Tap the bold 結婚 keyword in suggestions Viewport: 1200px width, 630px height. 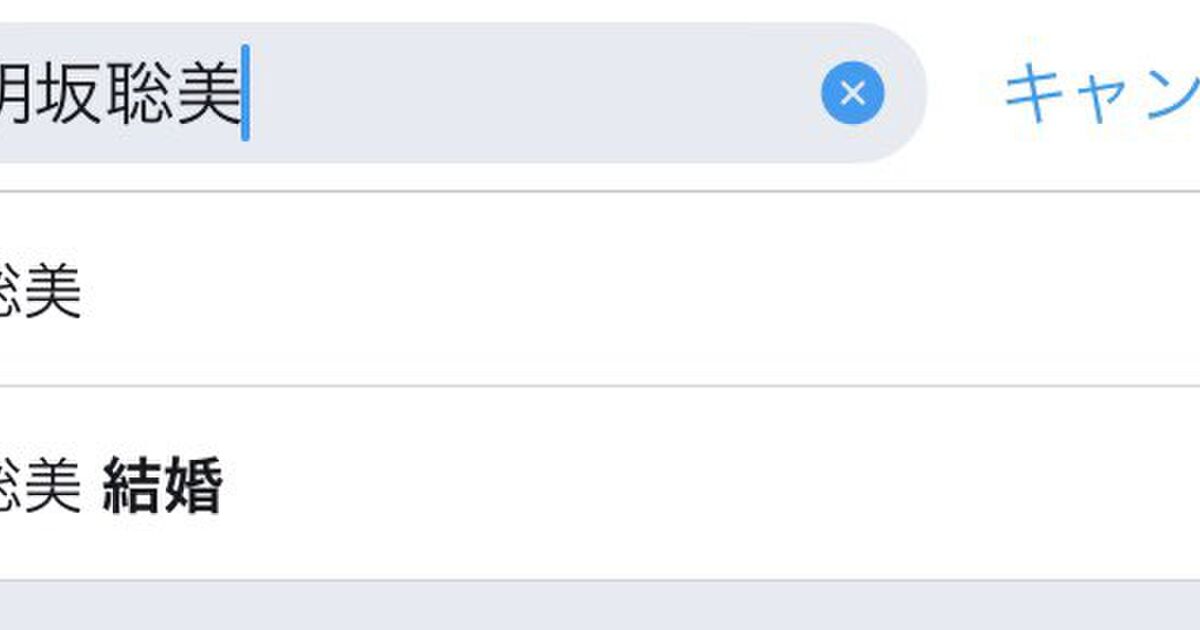pos(163,486)
